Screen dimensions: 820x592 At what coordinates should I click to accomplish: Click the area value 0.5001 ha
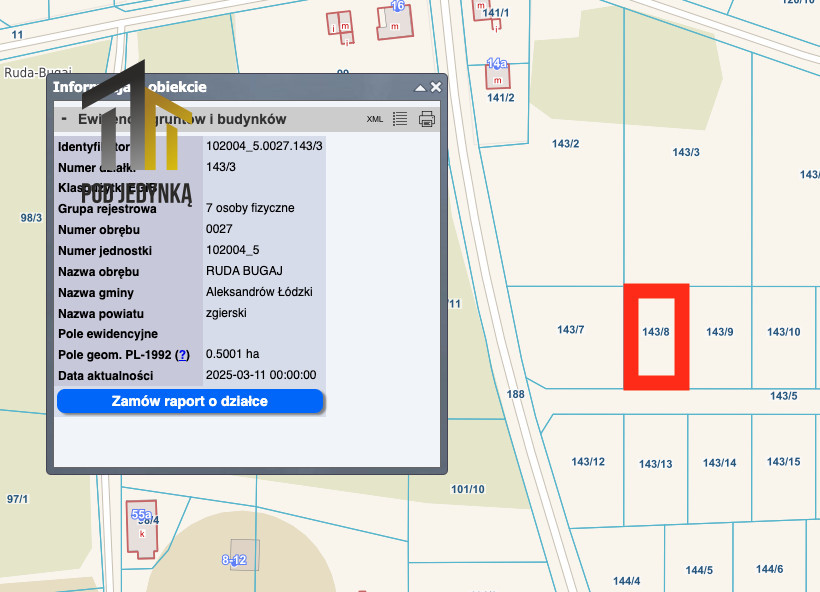232,354
